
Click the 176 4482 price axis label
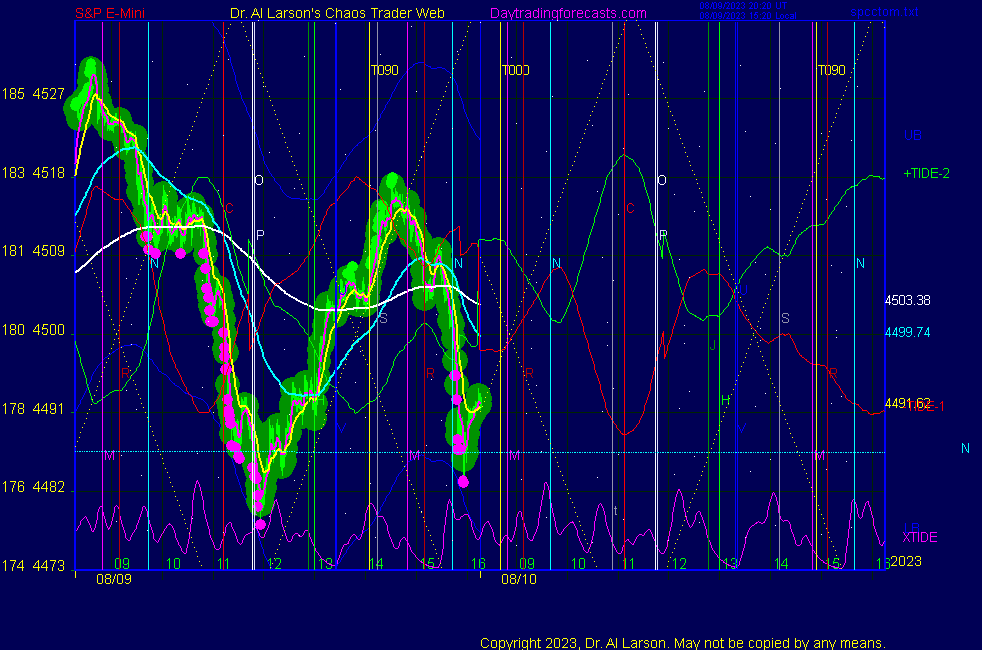pos(34,488)
